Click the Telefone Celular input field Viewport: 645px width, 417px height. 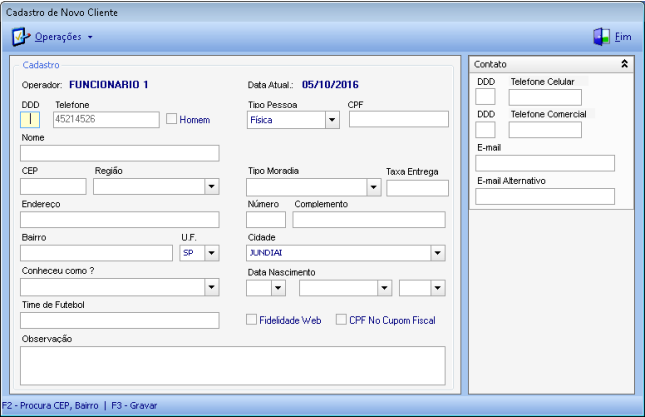coord(545,97)
